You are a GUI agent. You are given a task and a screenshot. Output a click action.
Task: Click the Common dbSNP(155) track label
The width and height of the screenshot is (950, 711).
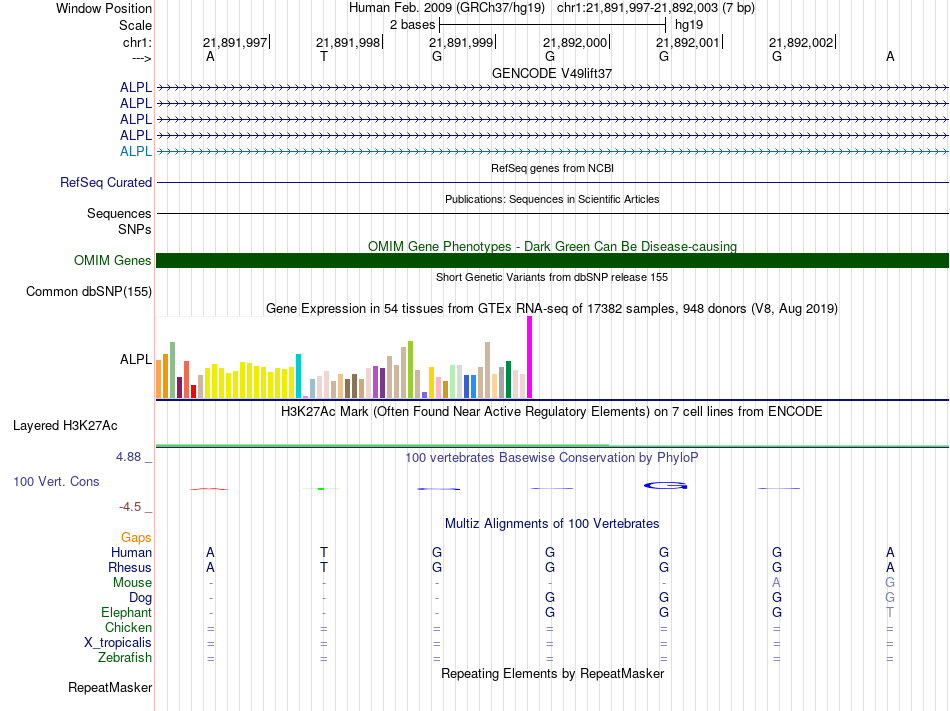[89, 292]
